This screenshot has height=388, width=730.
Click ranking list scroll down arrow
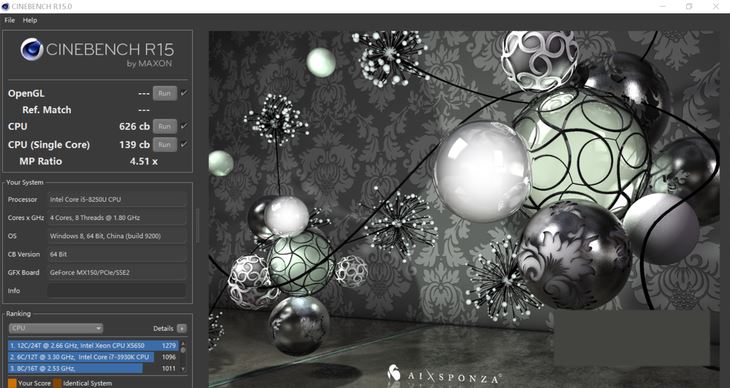(183, 369)
